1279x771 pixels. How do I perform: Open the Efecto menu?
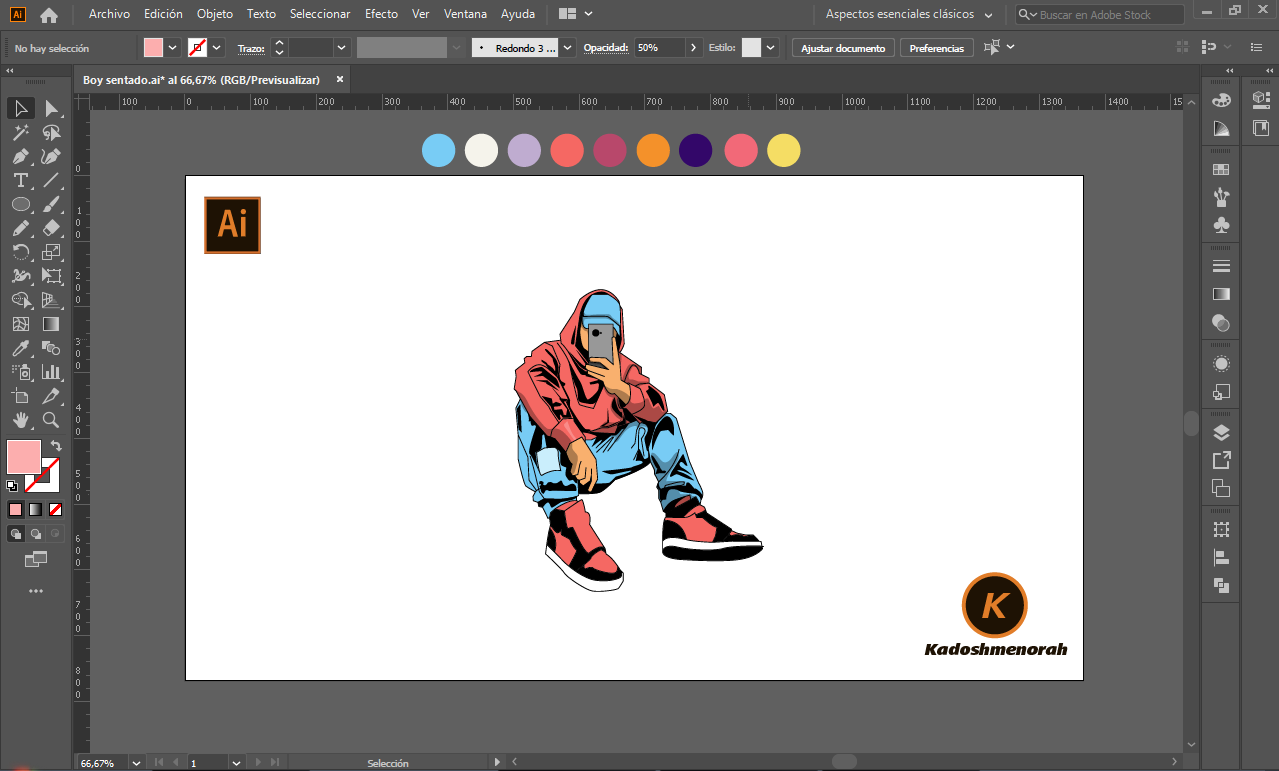[x=381, y=14]
